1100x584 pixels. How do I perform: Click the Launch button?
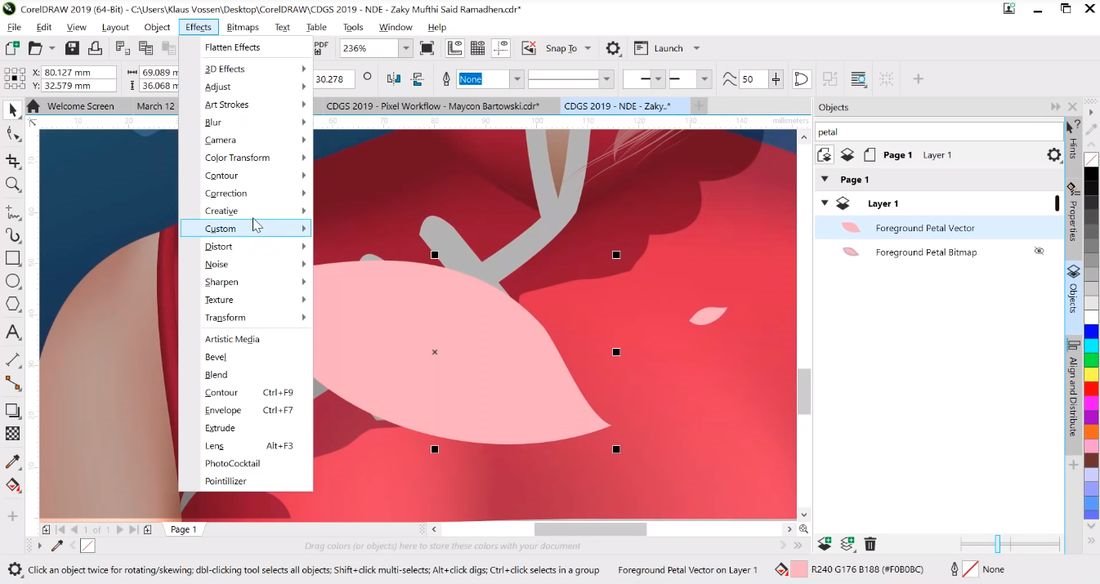pyautogui.click(x=668, y=48)
